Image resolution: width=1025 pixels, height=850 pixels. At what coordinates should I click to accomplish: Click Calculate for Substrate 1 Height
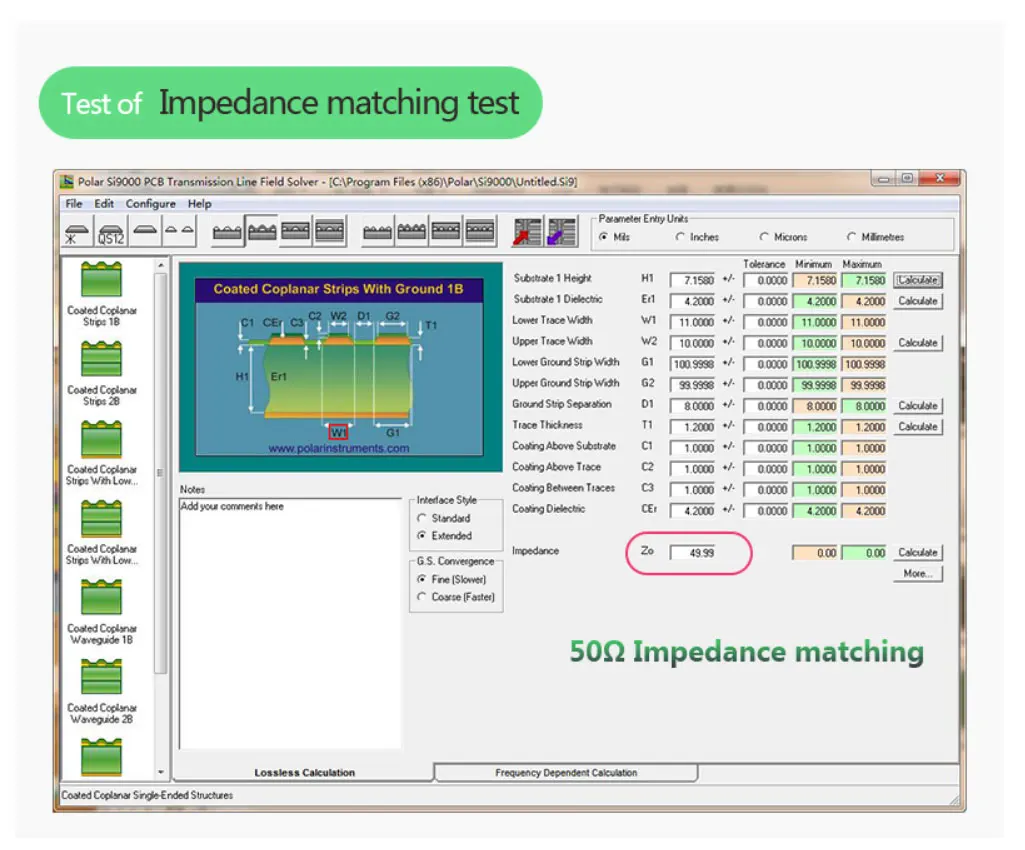(x=918, y=280)
